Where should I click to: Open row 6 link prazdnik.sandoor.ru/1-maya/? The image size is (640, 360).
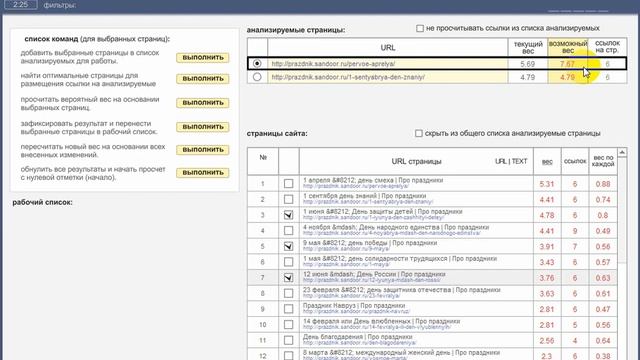pyautogui.click(x=346, y=265)
